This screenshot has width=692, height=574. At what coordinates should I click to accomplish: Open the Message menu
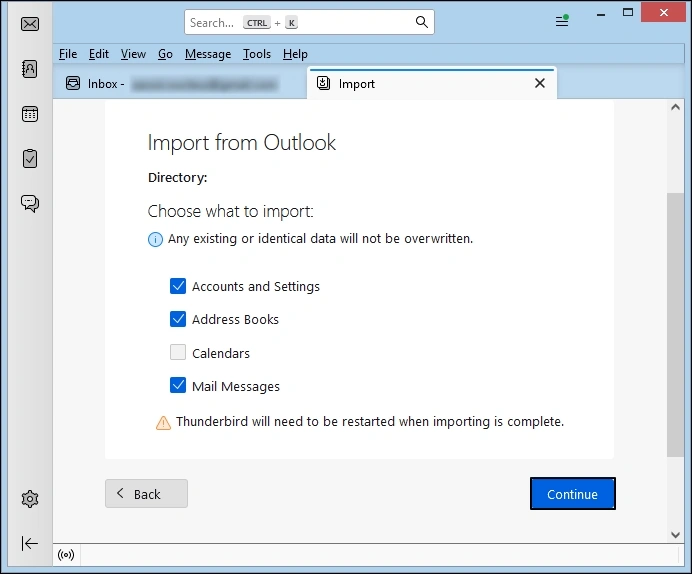[208, 54]
